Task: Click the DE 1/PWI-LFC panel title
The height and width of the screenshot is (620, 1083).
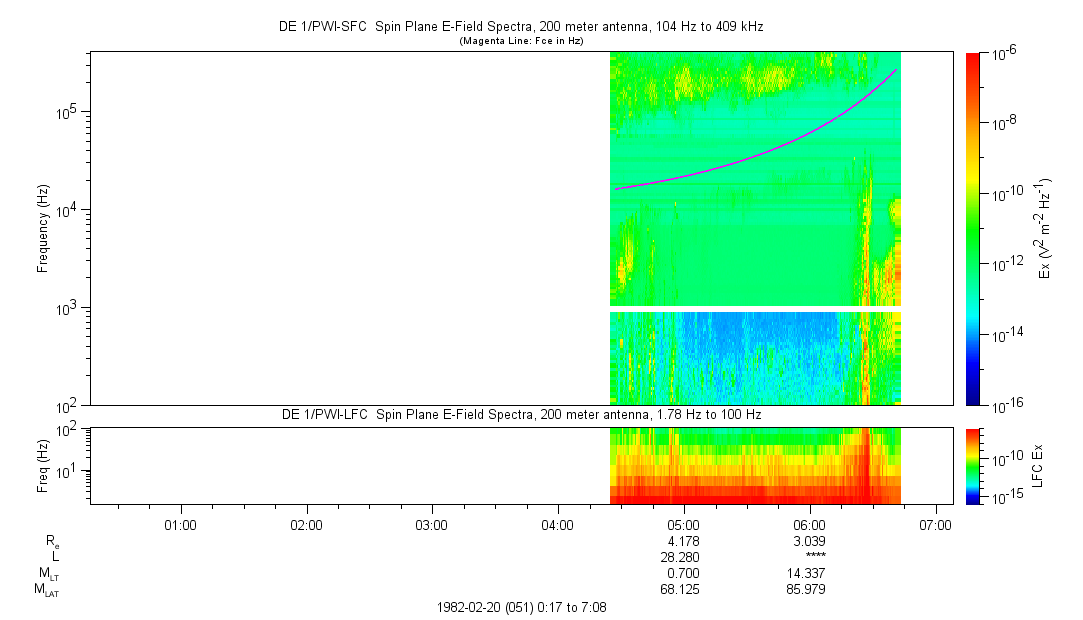Action: click(x=520, y=414)
